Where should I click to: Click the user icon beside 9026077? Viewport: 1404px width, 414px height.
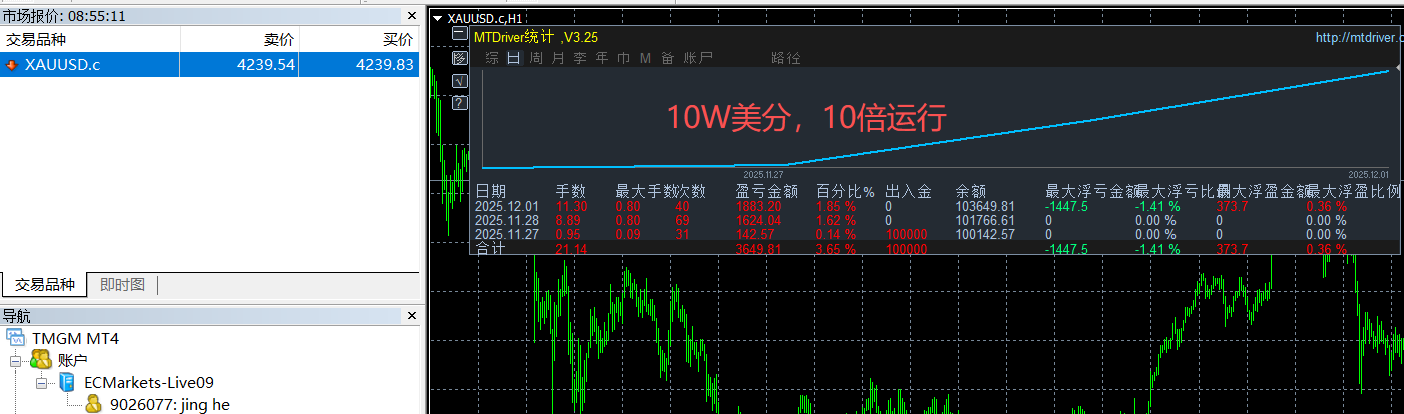tap(93, 404)
